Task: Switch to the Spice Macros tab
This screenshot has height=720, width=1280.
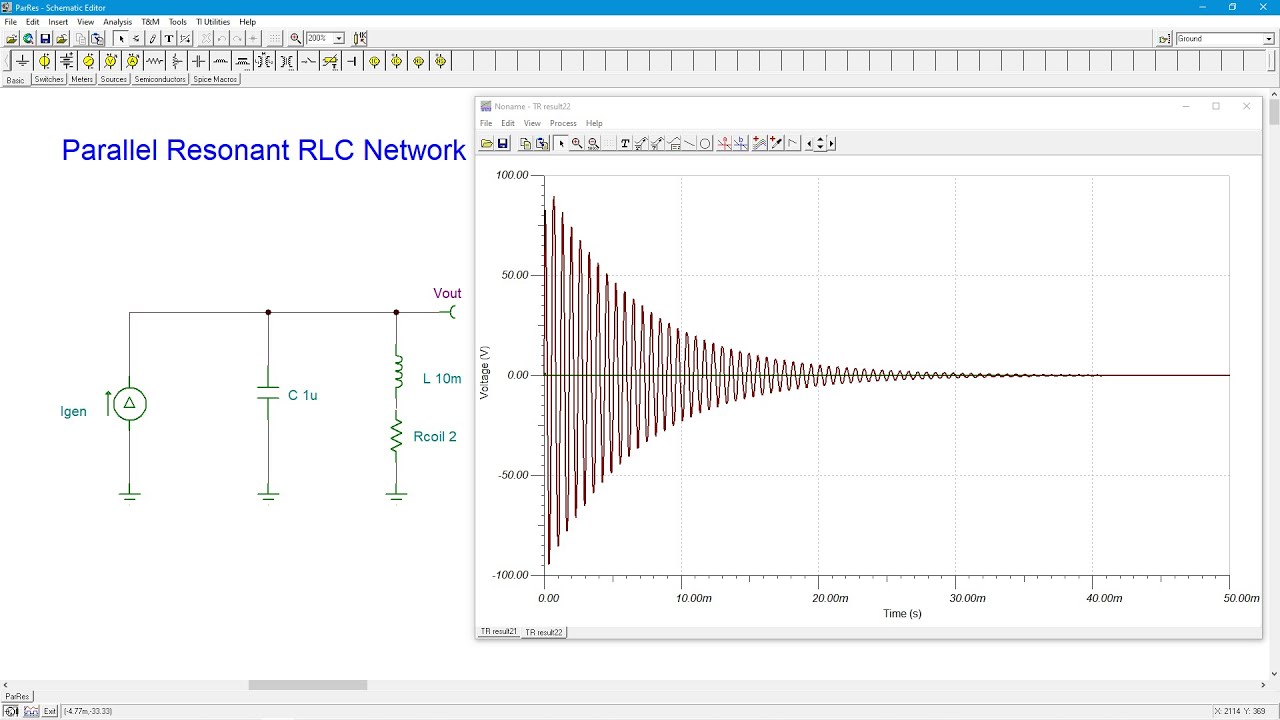Action: coord(215,79)
